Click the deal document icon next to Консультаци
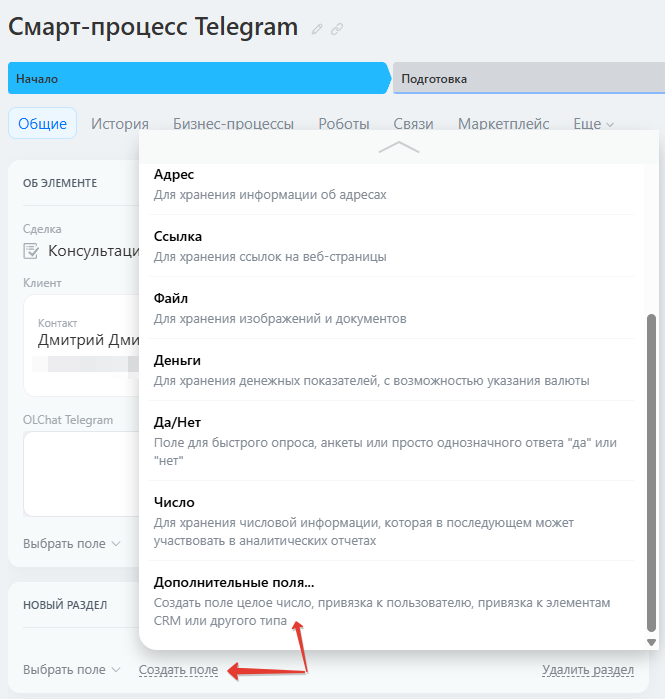This screenshot has height=699, width=665. pyautogui.click(x=31, y=251)
